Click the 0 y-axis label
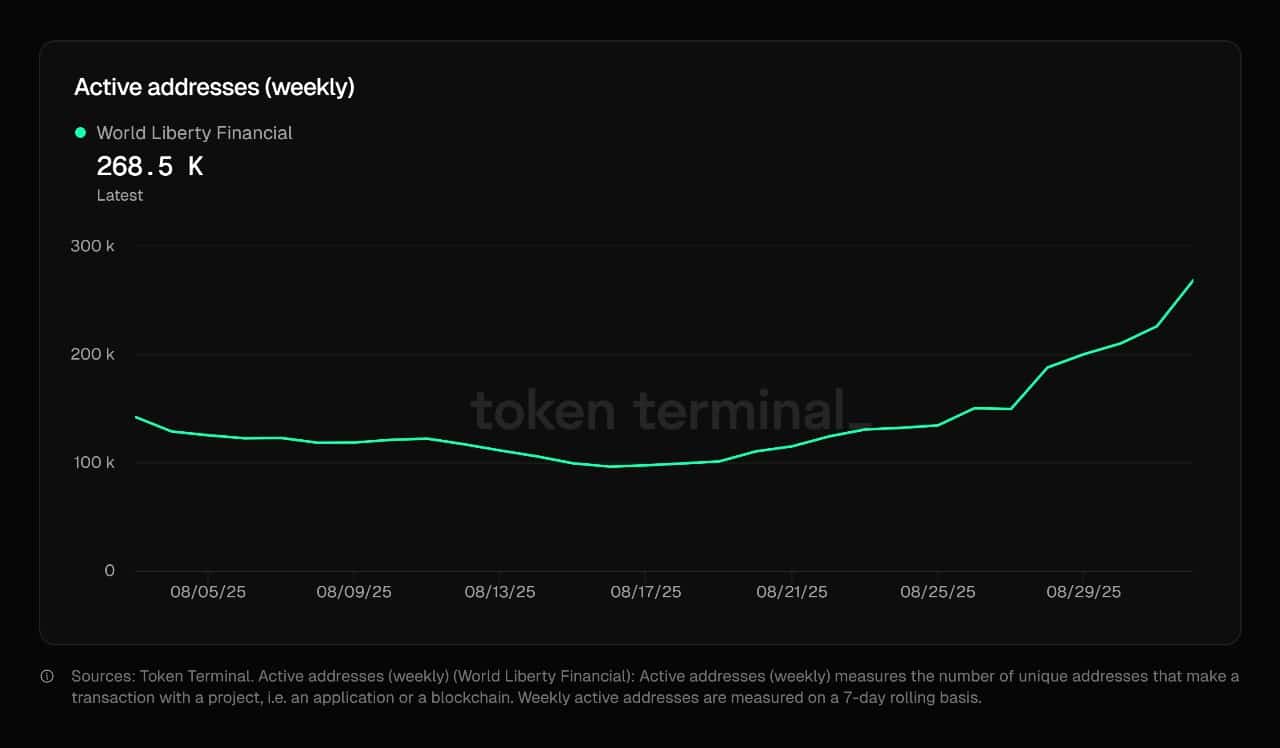Image resolution: width=1280 pixels, height=748 pixels. [110, 570]
